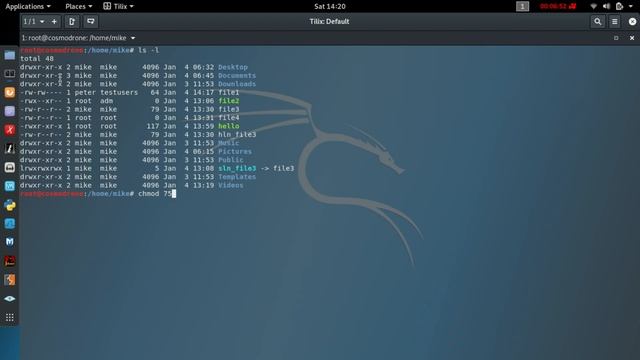Open the Files folder icon in the dock

pyautogui.click(x=10, y=55)
